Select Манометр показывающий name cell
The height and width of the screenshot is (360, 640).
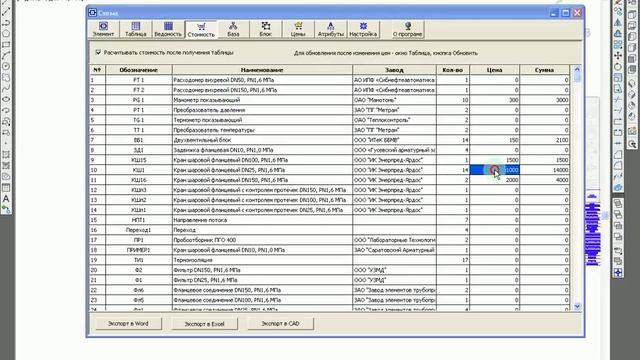[x=262, y=100]
